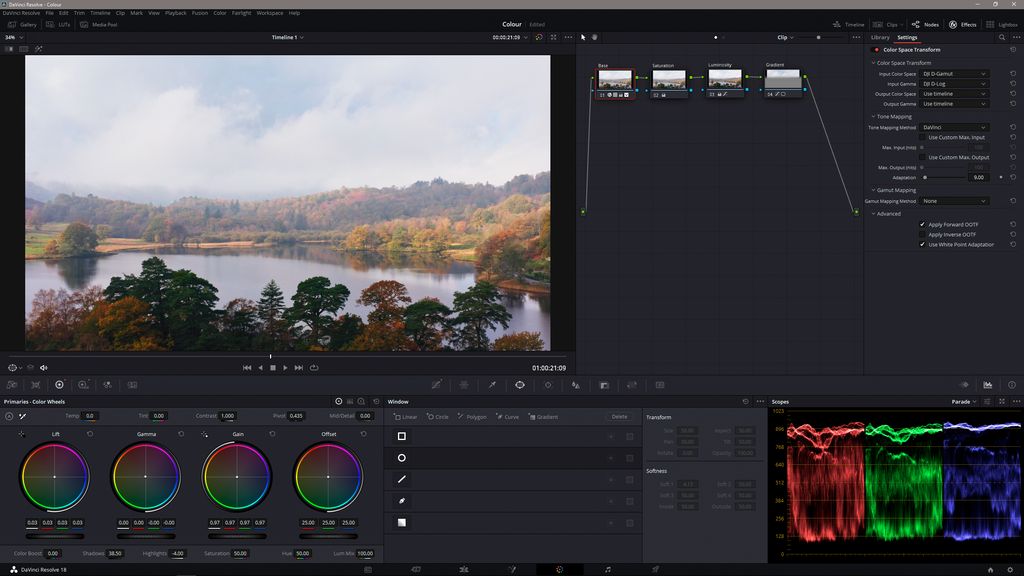
Task: Select the Gradient window button
Action: tap(543, 417)
